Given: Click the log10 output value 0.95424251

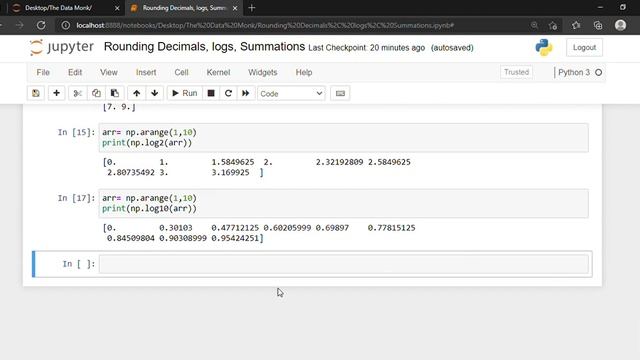Looking at the screenshot, I should pyautogui.click(x=236, y=238).
